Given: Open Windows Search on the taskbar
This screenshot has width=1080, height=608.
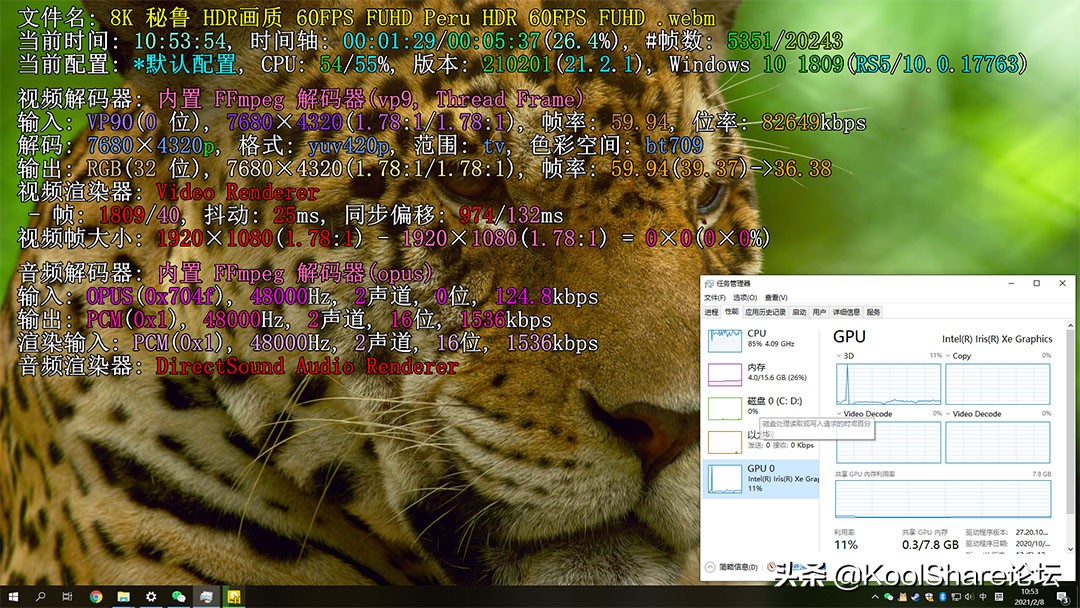Looking at the screenshot, I should (41, 596).
